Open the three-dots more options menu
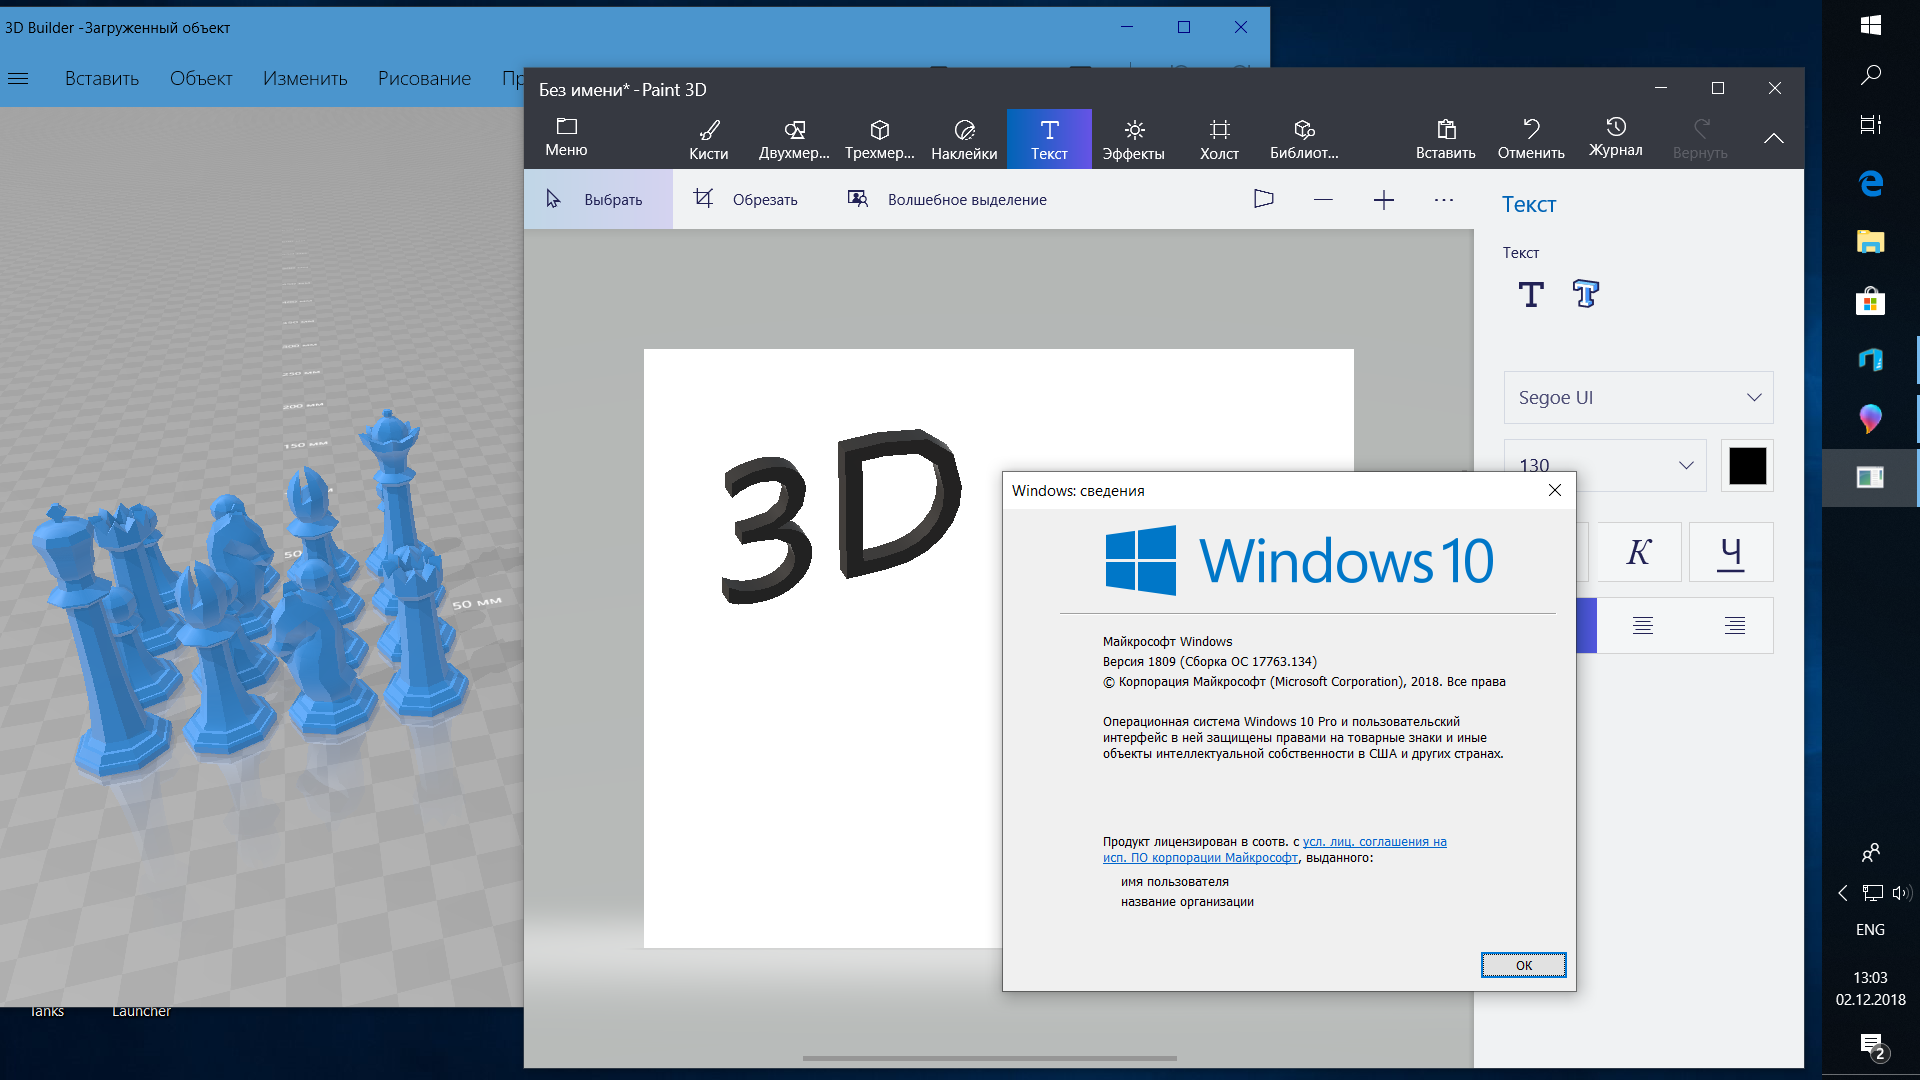Viewport: 1920px width, 1080px height. point(1443,200)
